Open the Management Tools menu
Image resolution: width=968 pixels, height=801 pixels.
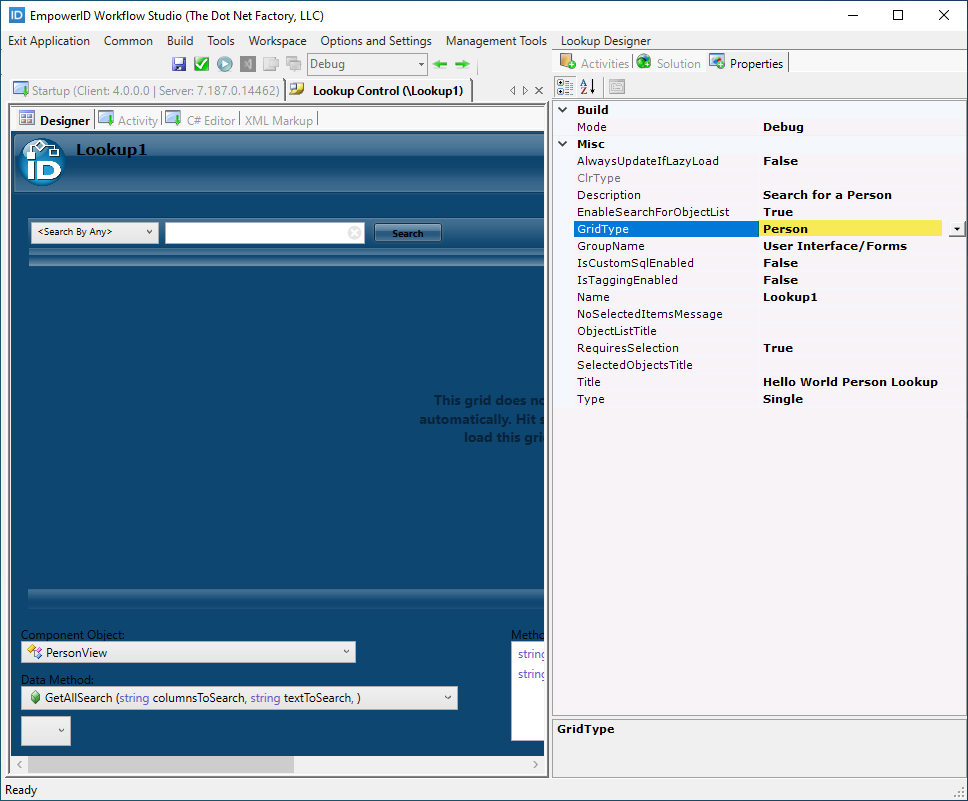496,41
